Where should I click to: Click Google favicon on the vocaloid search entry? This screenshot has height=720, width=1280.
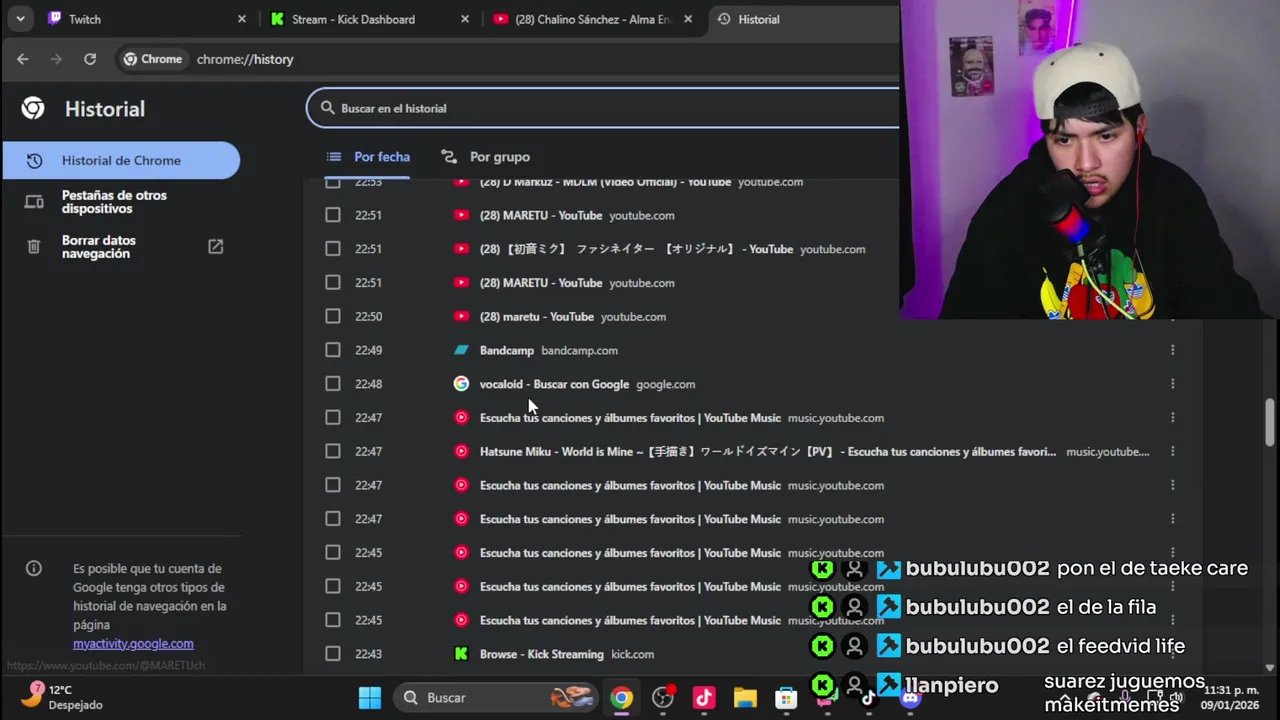point(461,384)
